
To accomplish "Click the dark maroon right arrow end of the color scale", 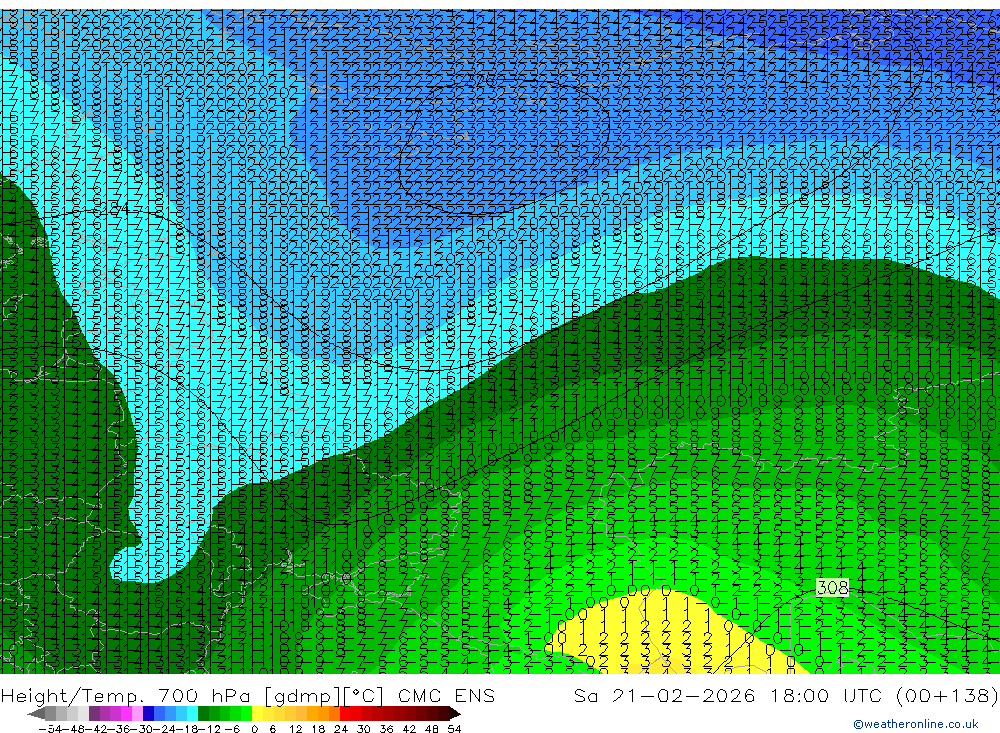I will (455, 714).
